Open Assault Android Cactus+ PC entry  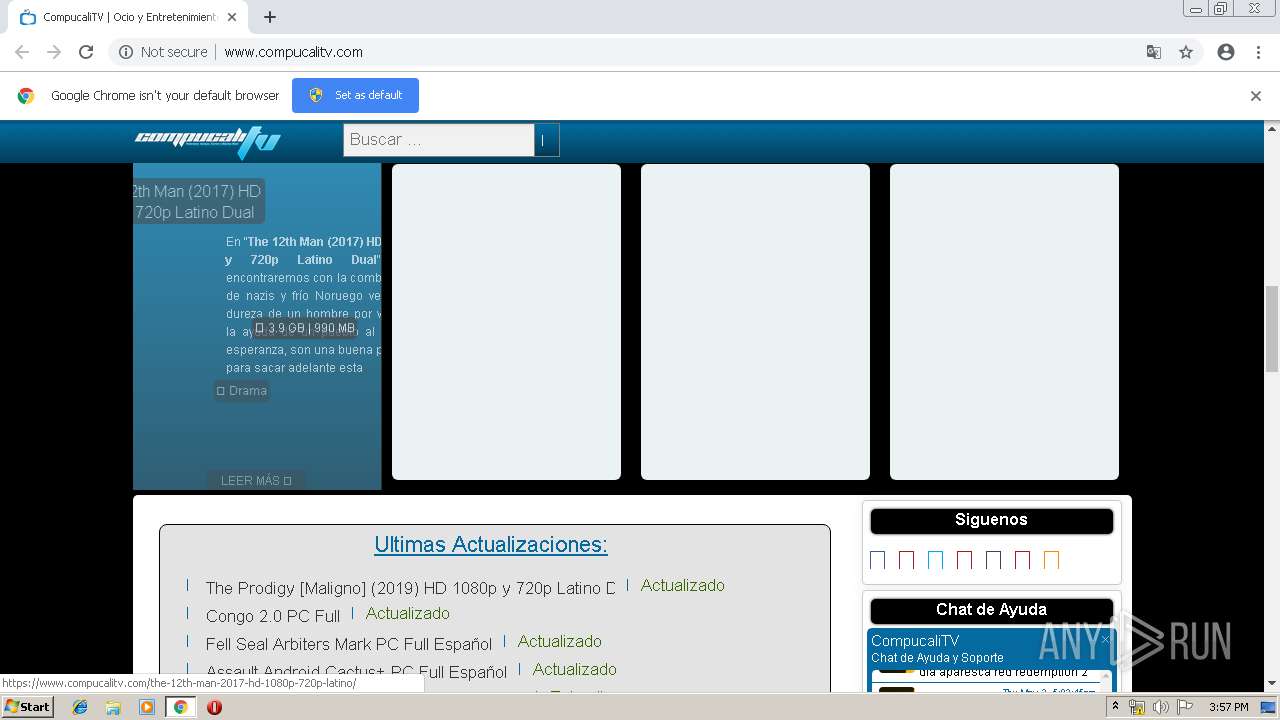click(357, 672)
